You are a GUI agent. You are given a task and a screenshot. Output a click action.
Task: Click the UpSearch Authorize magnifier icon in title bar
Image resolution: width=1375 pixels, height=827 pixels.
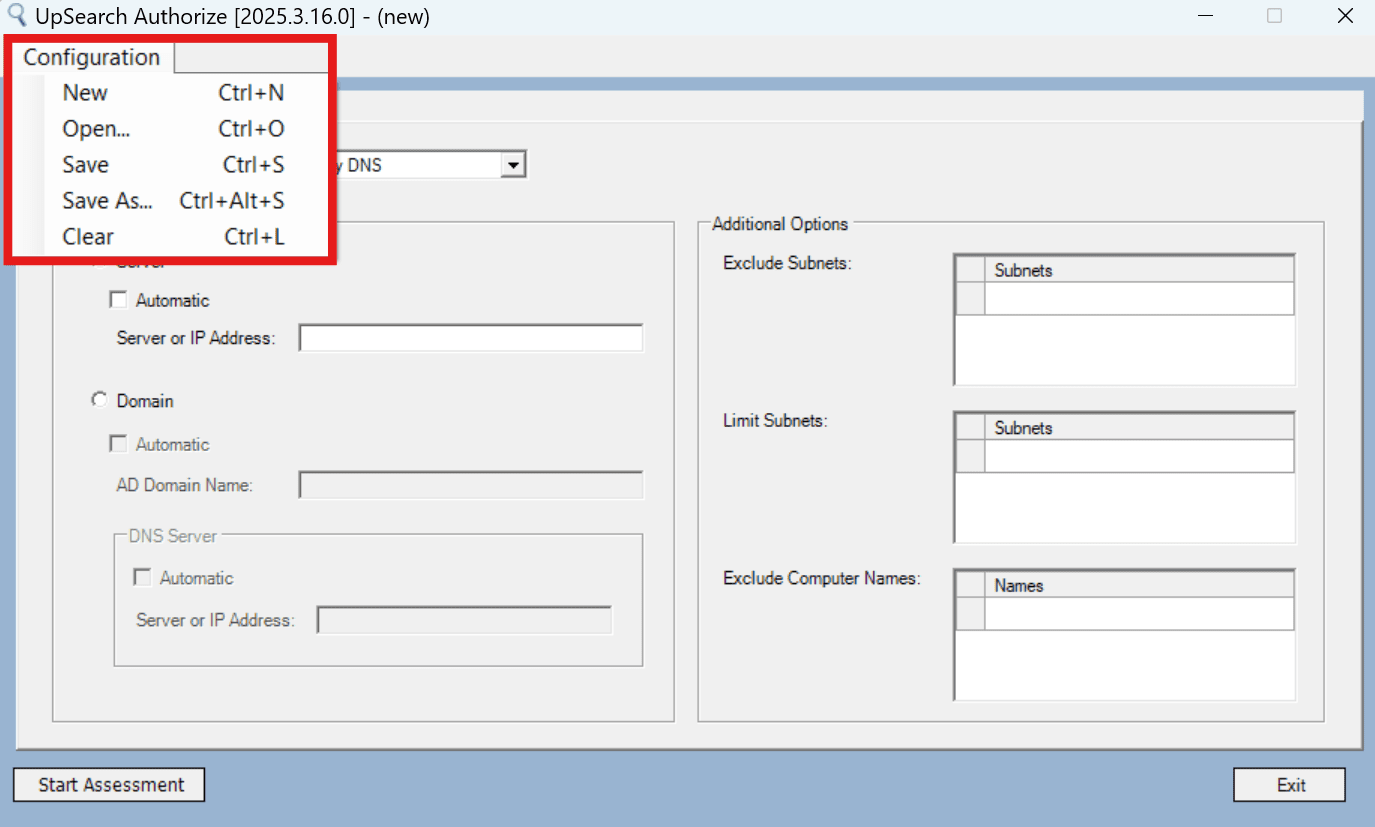15,16
